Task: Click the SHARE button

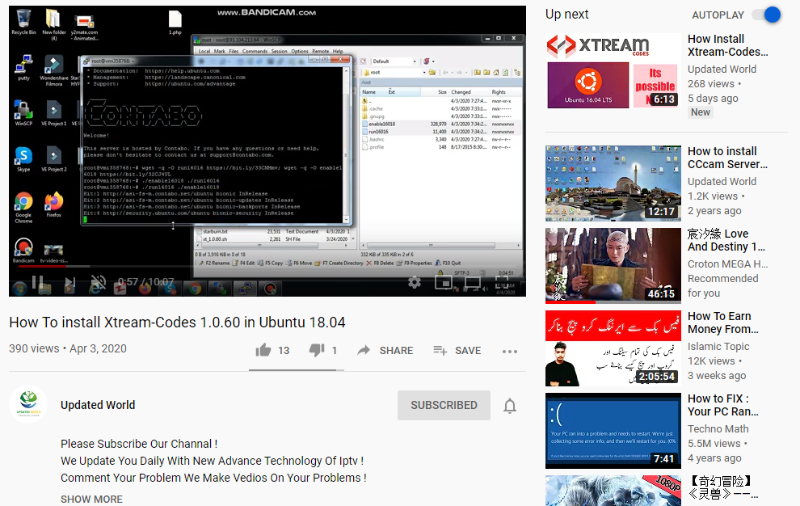Action: coord(385,351)
